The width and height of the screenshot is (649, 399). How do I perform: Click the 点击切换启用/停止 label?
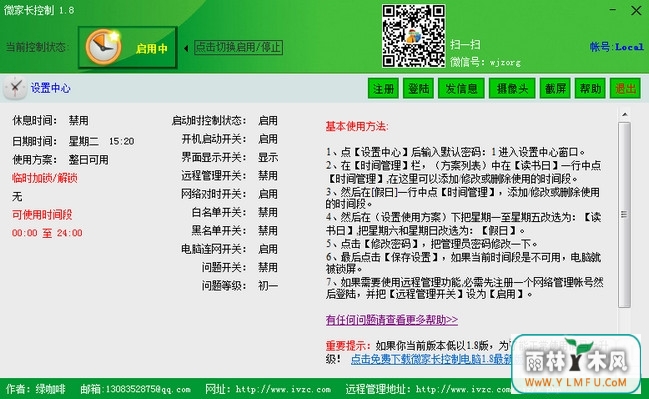click(x=238, y=47)
